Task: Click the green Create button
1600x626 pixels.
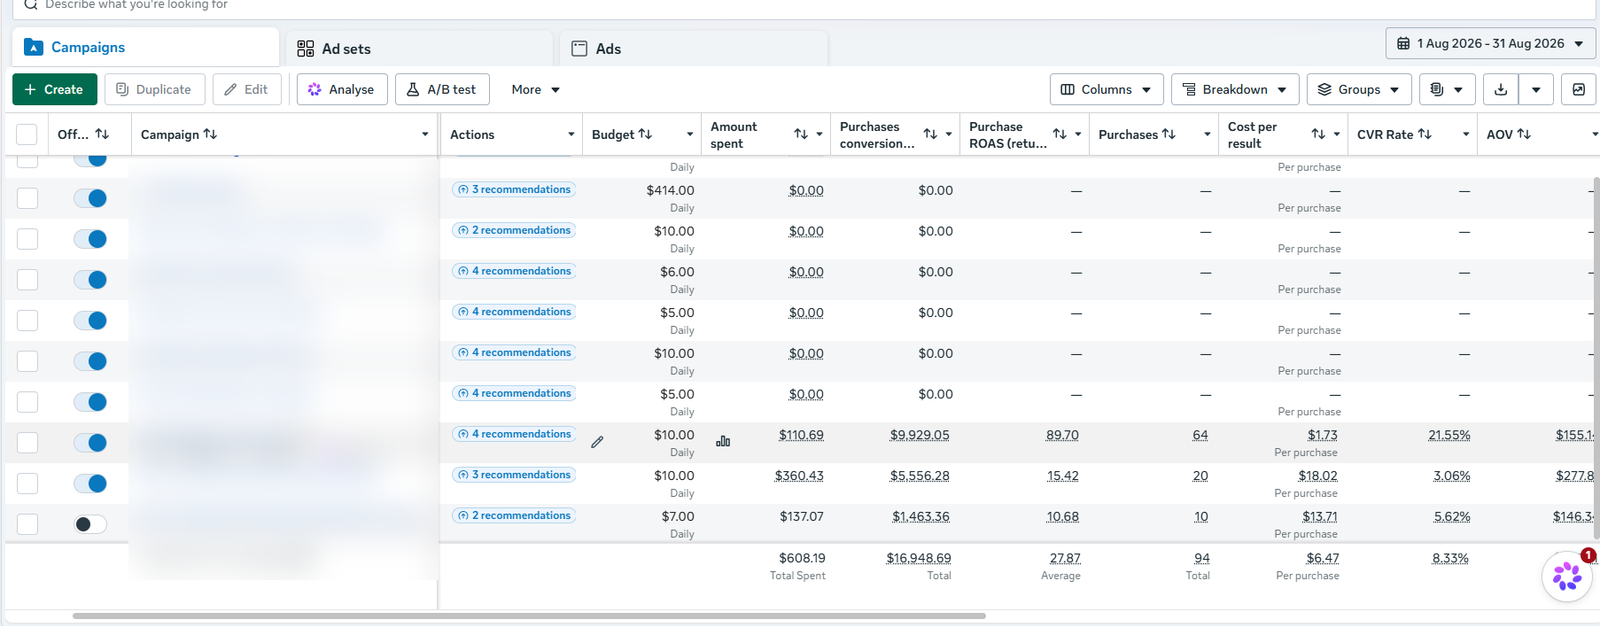Action: click(54, 89)
